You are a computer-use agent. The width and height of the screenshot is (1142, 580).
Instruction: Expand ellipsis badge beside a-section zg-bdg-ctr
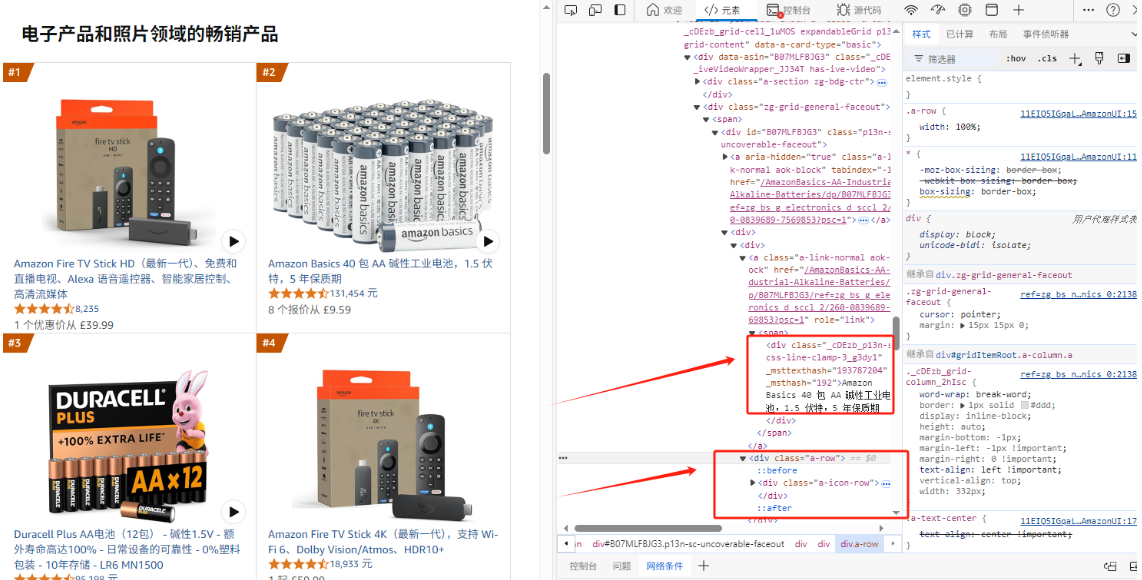click(881, 82)
